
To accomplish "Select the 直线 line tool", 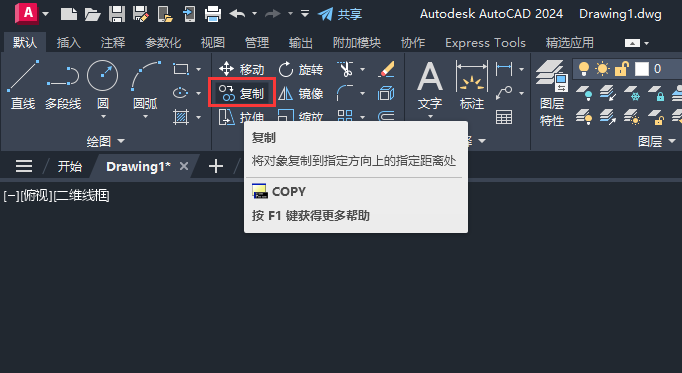I will tap(23, 85).
